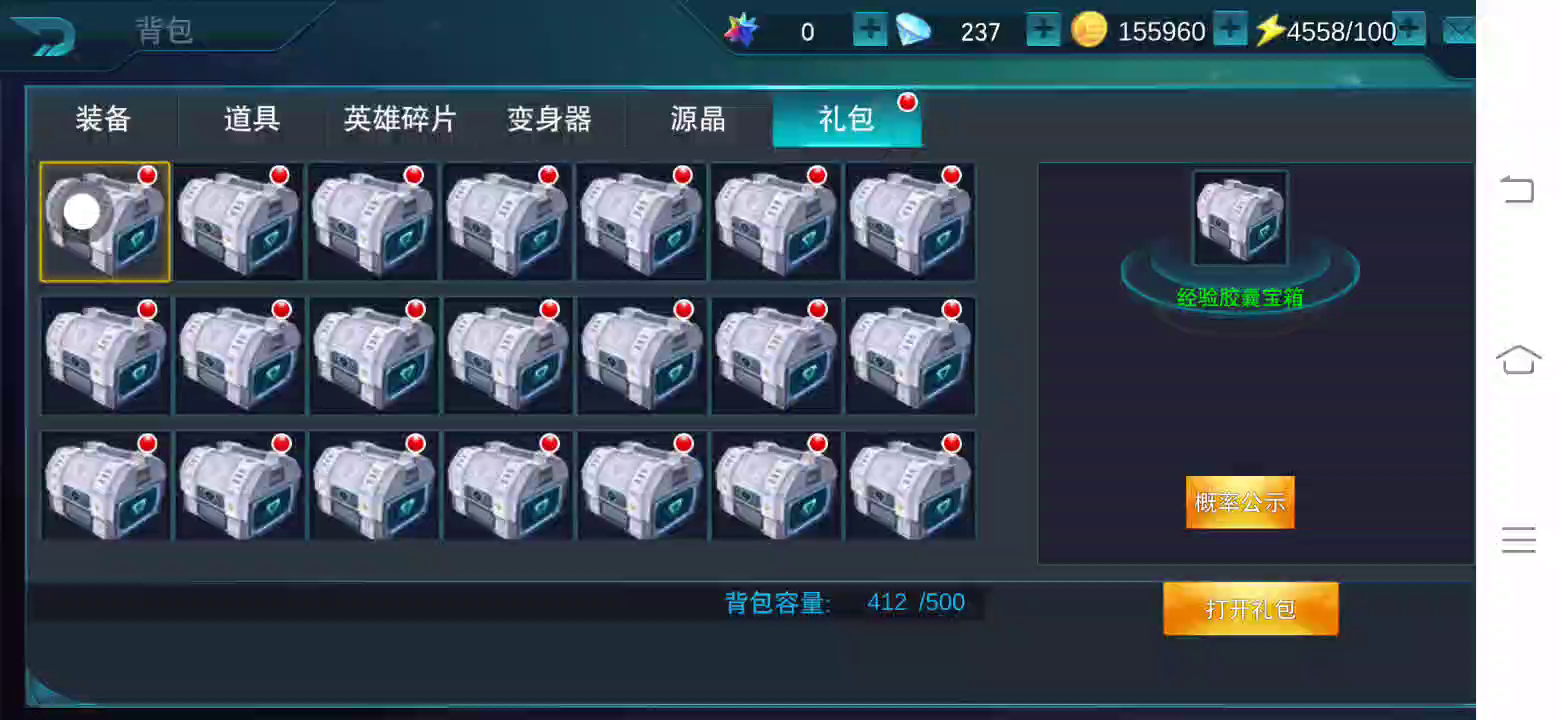
Task: Switch to the 道具 tab
Action: click(252, 119)
